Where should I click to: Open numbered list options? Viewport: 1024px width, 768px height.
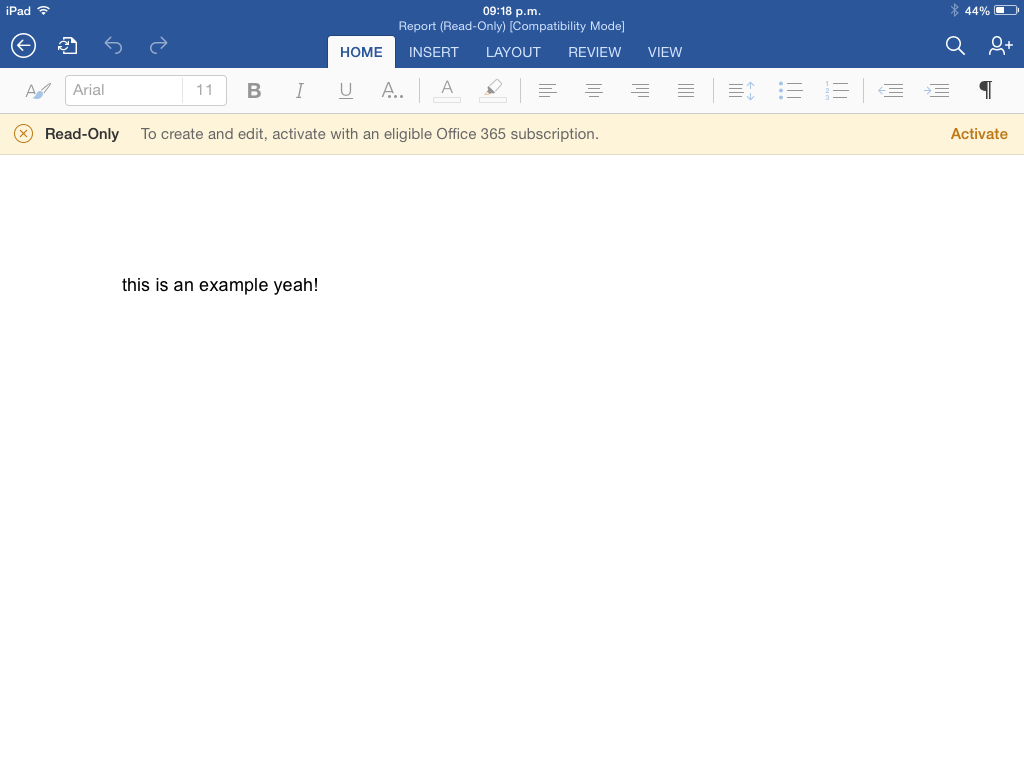point(836,90)
